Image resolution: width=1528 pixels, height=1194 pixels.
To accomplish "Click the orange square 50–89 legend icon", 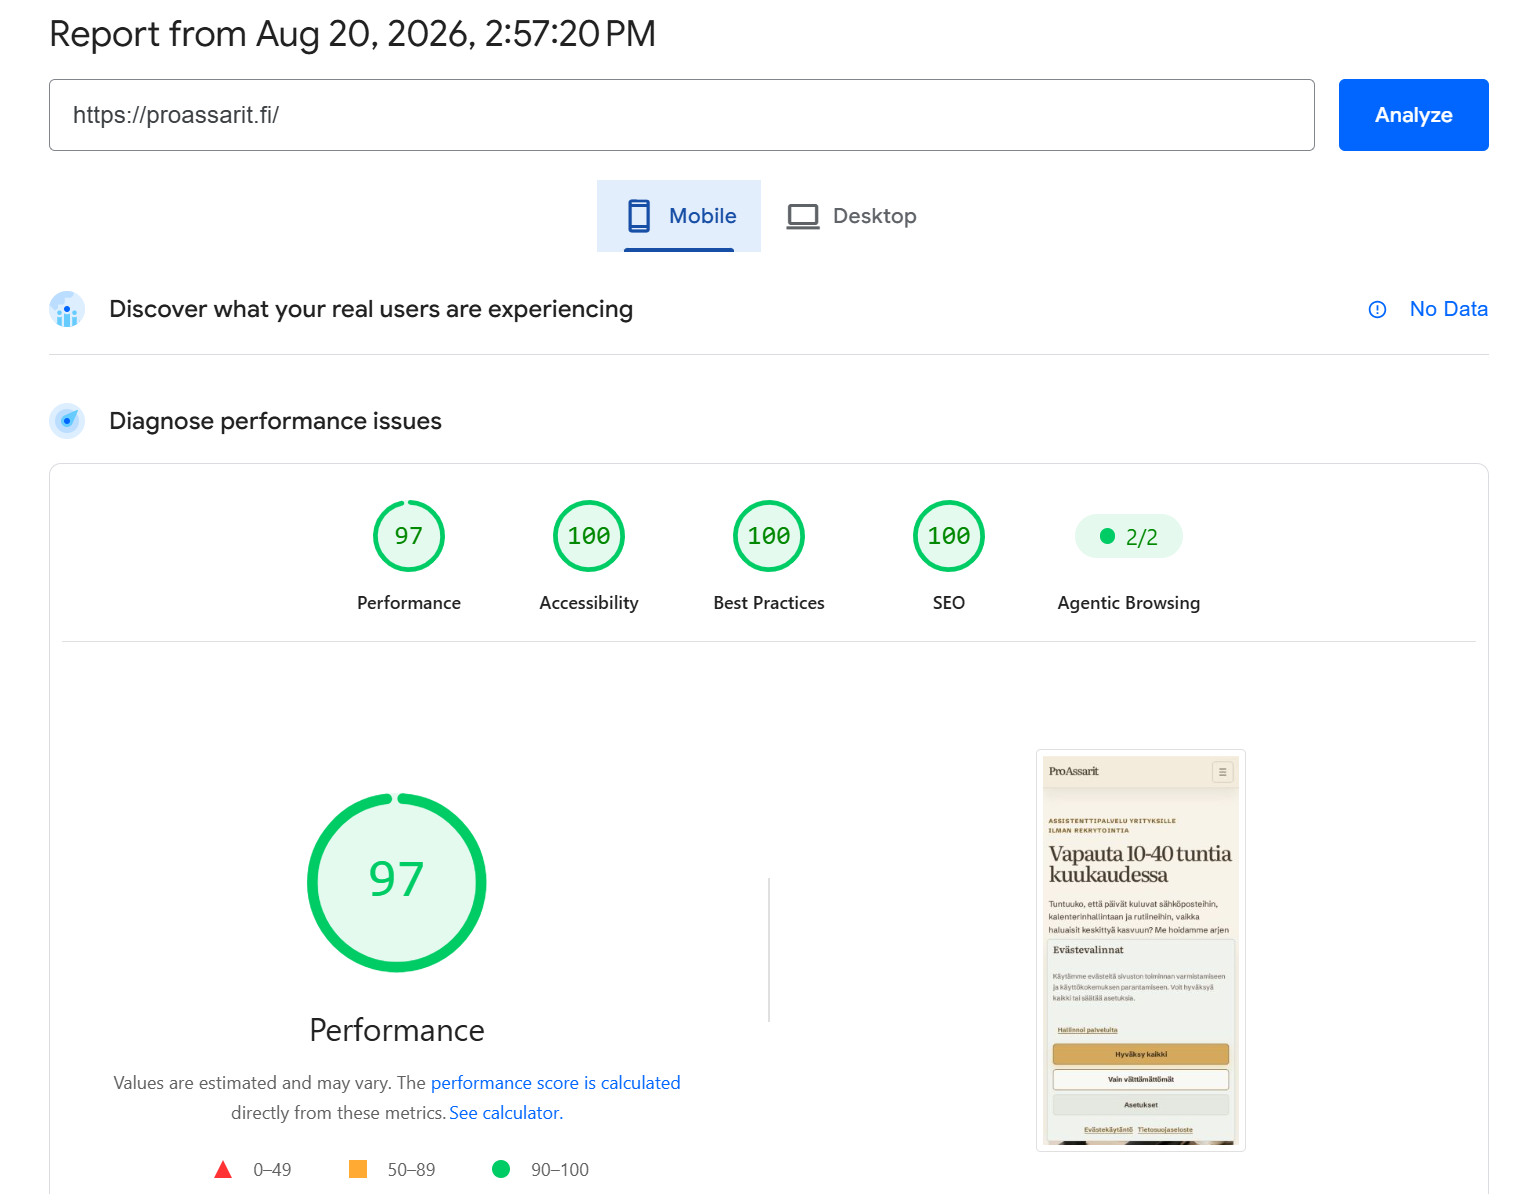I will pyautogui.click(x=358, y=1169).
